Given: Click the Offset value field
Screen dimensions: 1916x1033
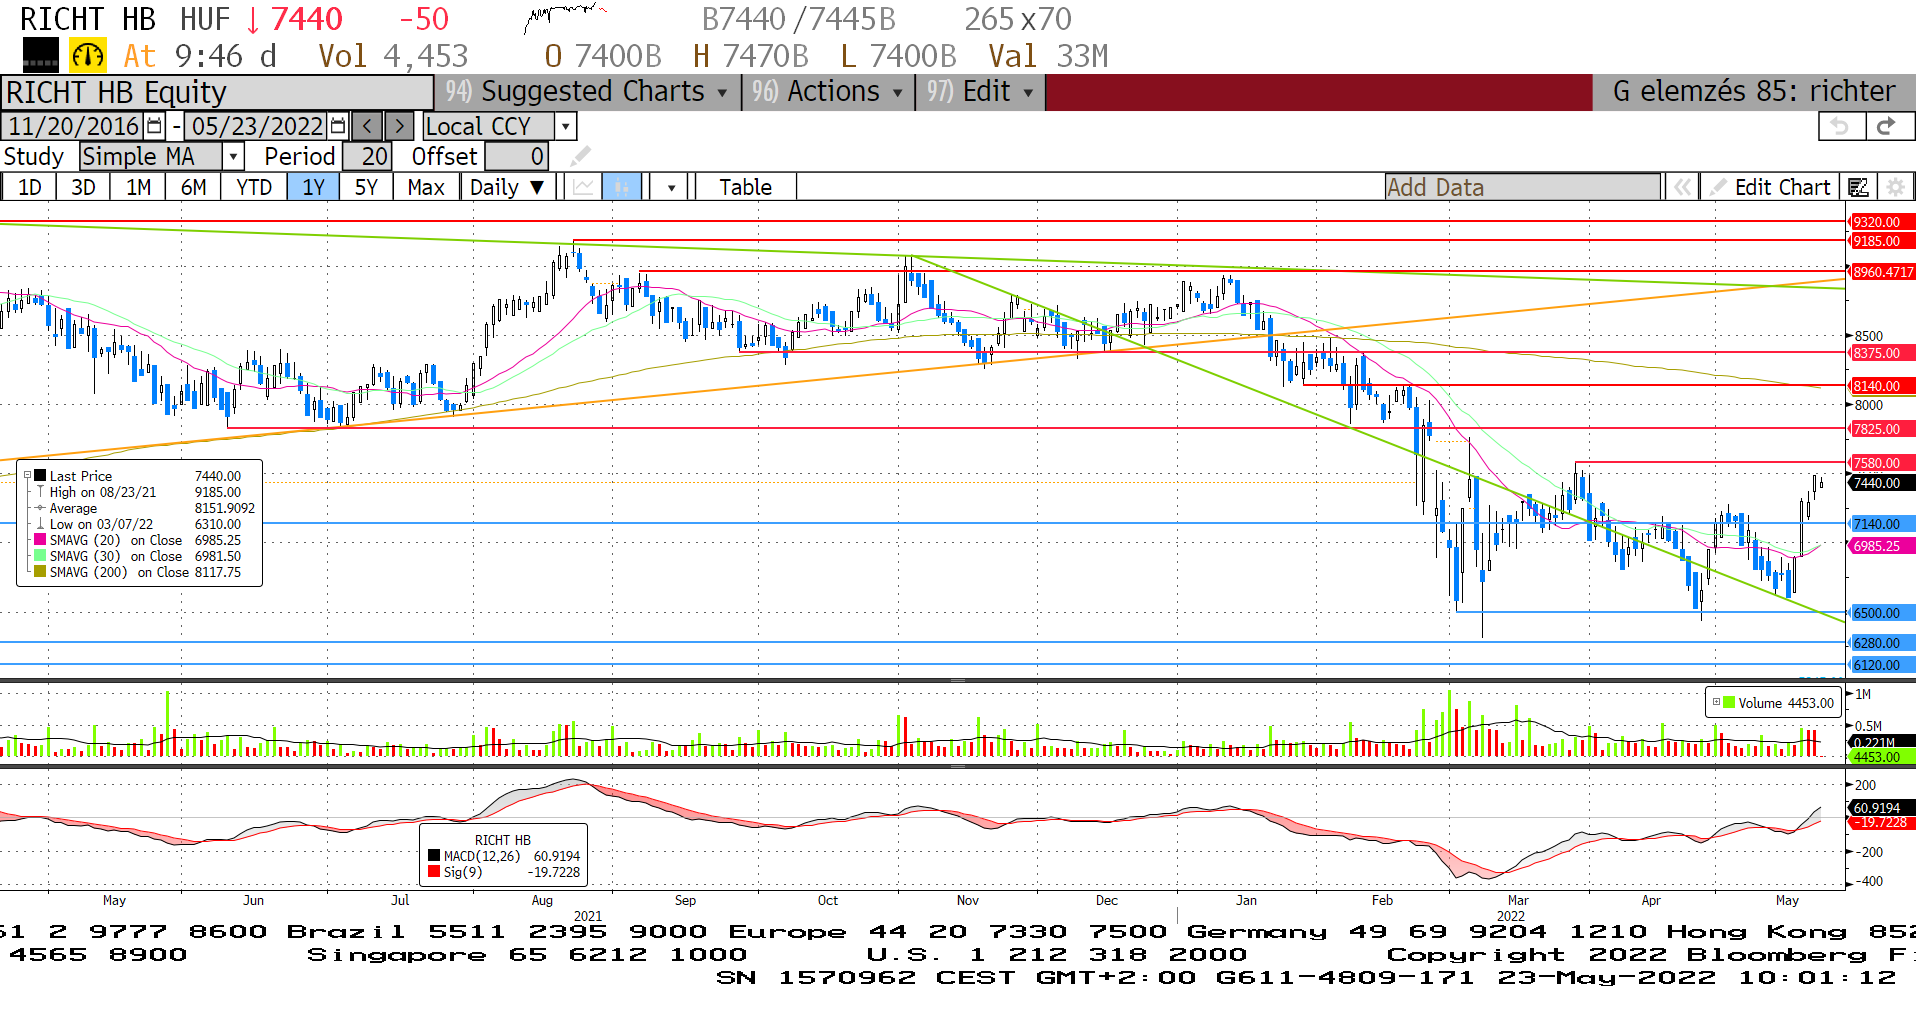Looking at the screenshot, I should point(516,156).
